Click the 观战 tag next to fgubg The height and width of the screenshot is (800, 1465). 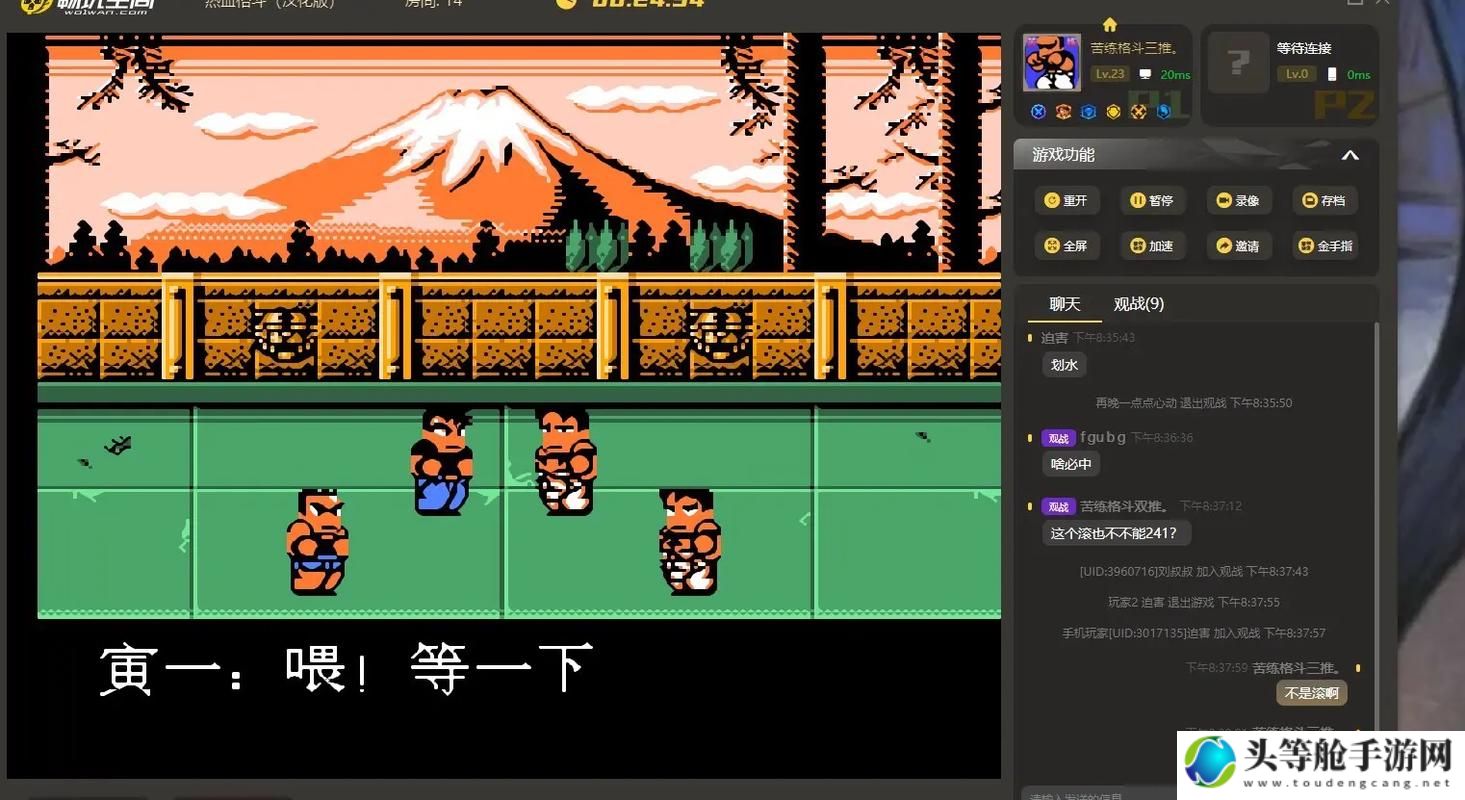(1058, 438)
